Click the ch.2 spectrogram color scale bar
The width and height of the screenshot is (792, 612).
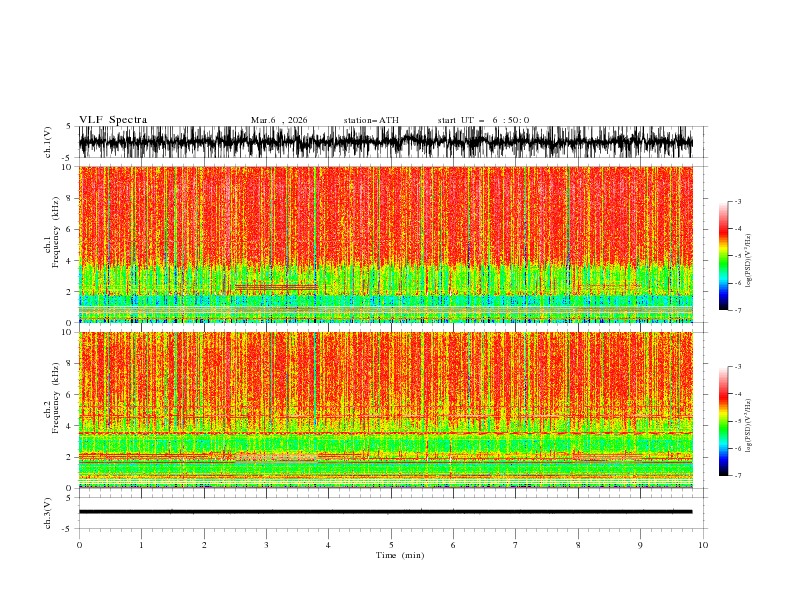click(x=723, y=421)
